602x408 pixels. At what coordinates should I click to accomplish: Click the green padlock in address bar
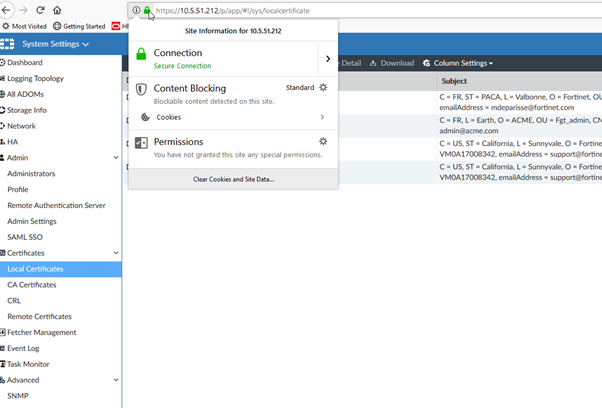[147, 10]
